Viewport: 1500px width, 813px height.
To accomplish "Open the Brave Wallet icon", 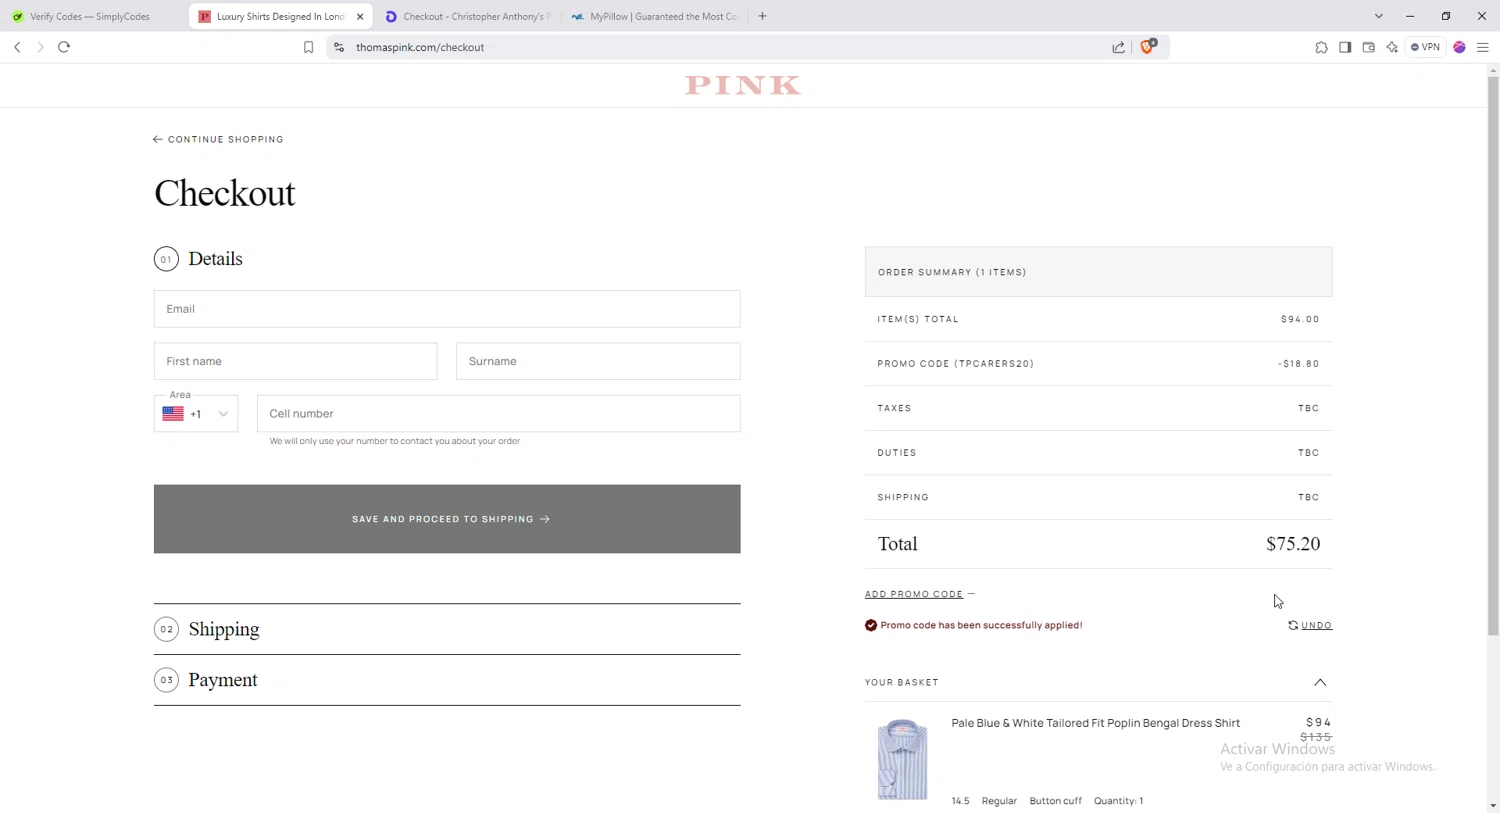I will (1368, 47).
